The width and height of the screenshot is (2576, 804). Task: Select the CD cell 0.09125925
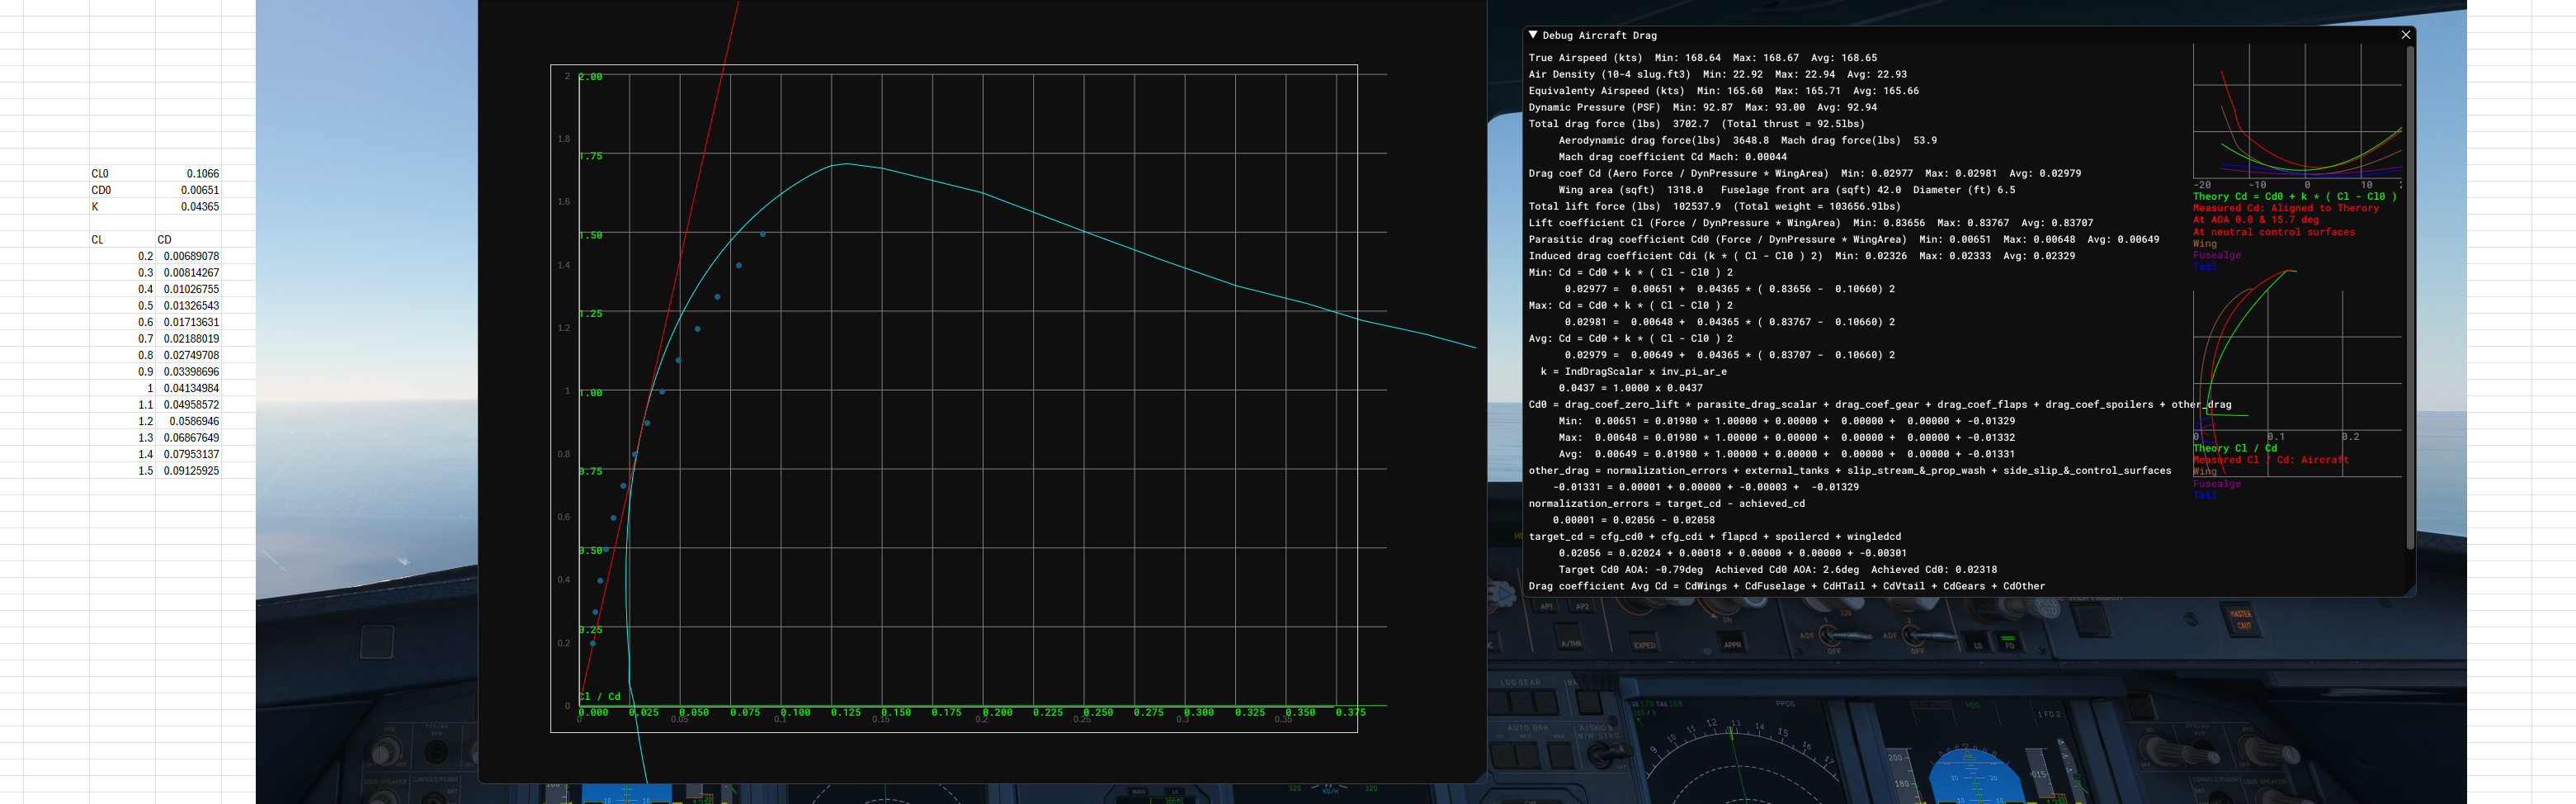(x=189, y=470)
